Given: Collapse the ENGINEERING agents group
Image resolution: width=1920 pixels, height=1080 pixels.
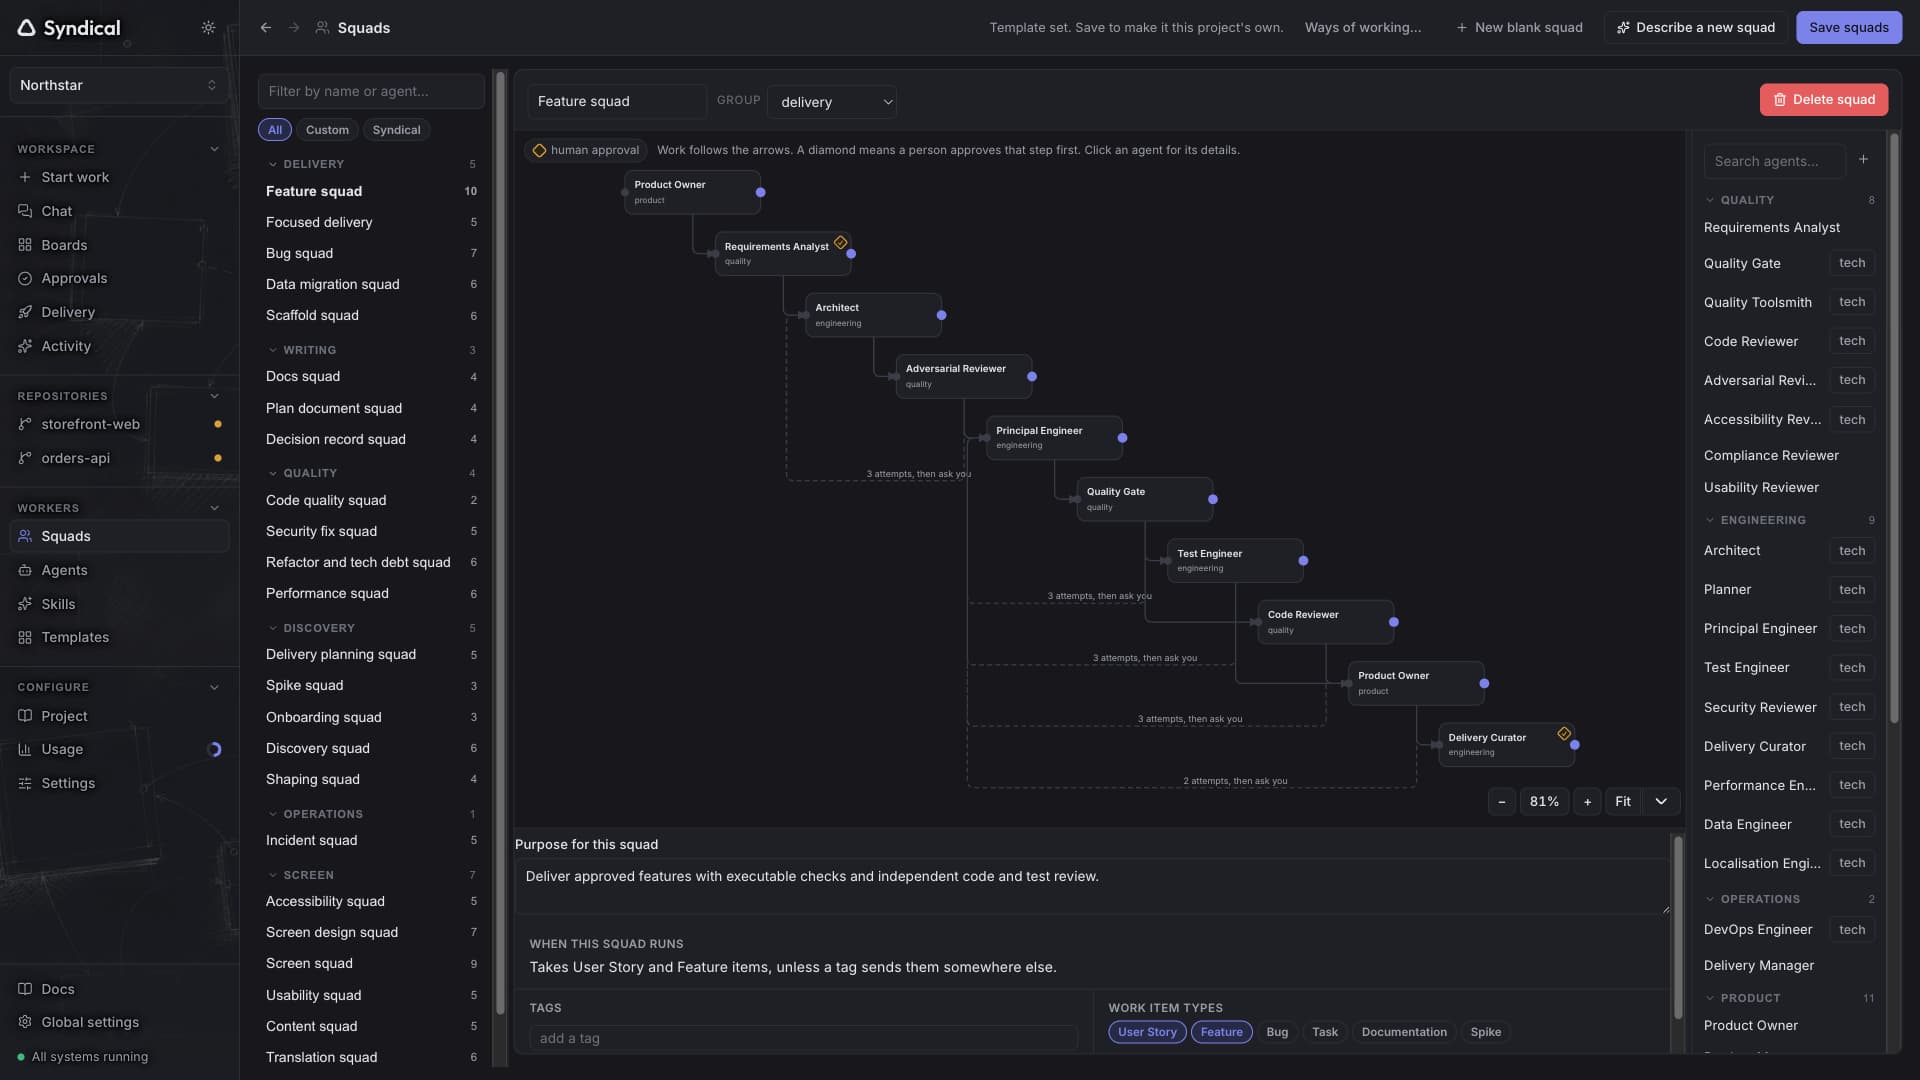Looking at the screenshot, I should tap(1710, 520).
